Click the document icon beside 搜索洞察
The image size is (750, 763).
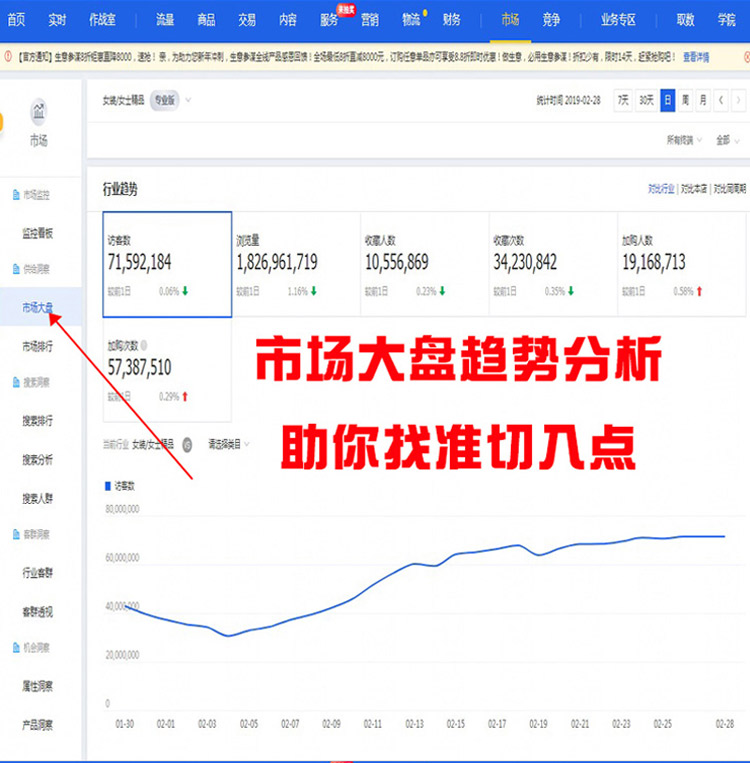pos(16,382)
